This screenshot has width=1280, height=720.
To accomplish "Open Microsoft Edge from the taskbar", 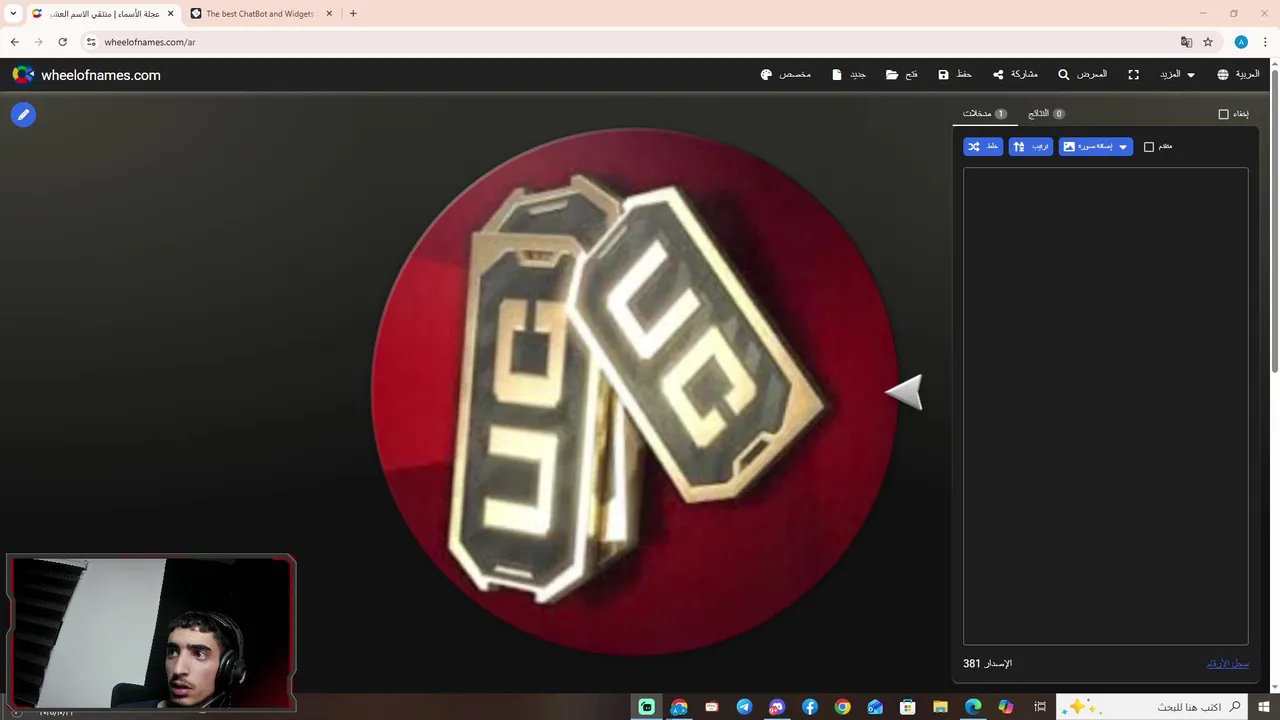I will pos(973,707).
